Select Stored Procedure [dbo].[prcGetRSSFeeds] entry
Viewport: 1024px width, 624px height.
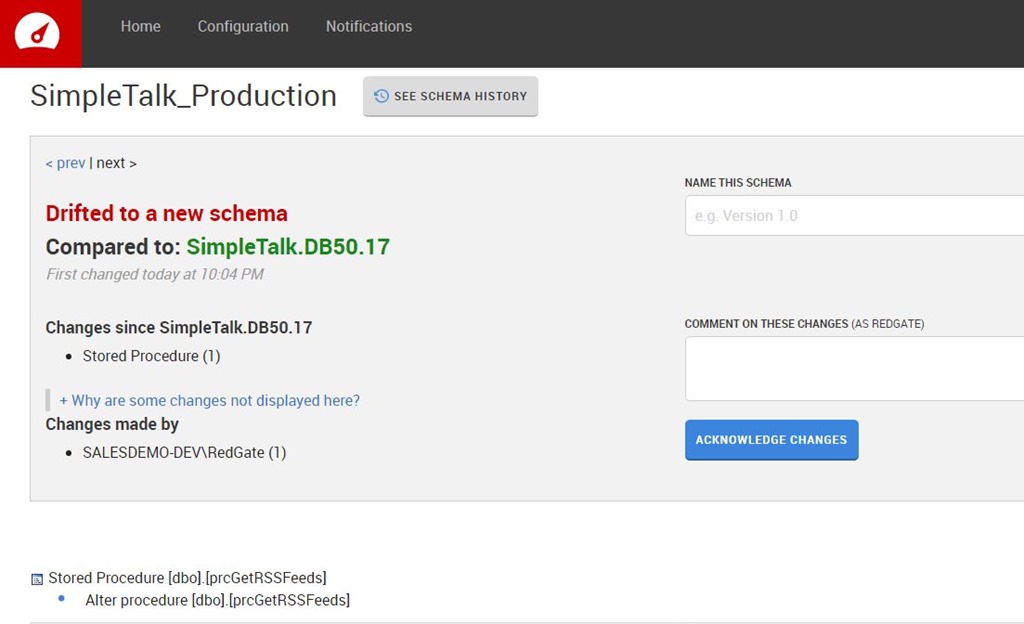(x=187, y=578)
